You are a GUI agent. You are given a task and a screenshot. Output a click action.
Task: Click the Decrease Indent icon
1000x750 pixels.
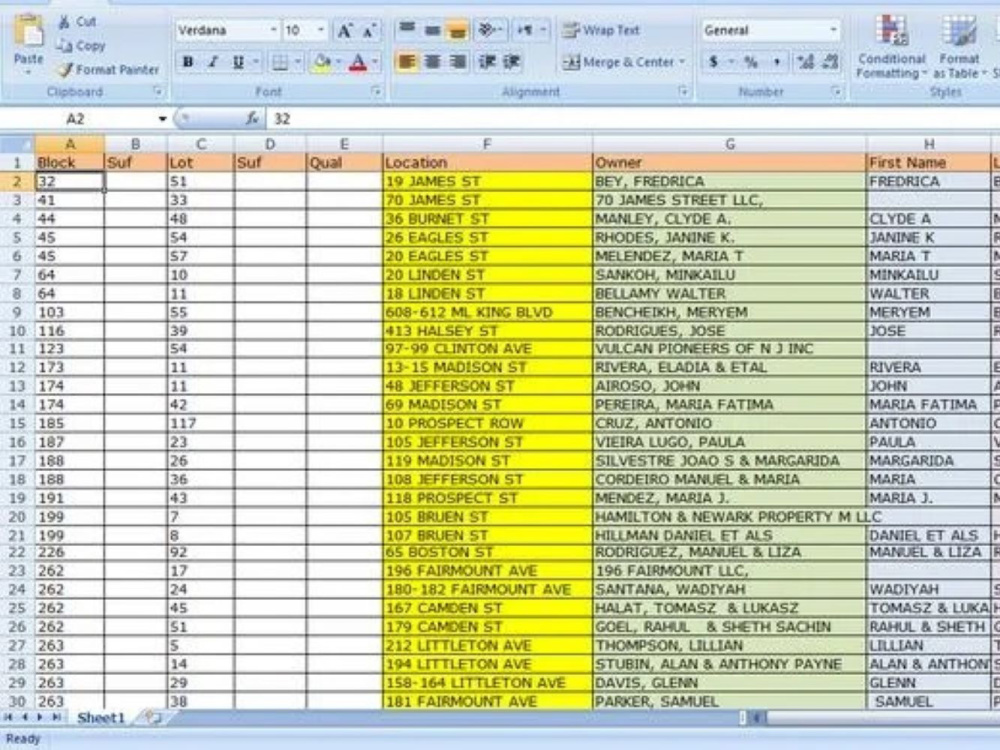(487, 62)
